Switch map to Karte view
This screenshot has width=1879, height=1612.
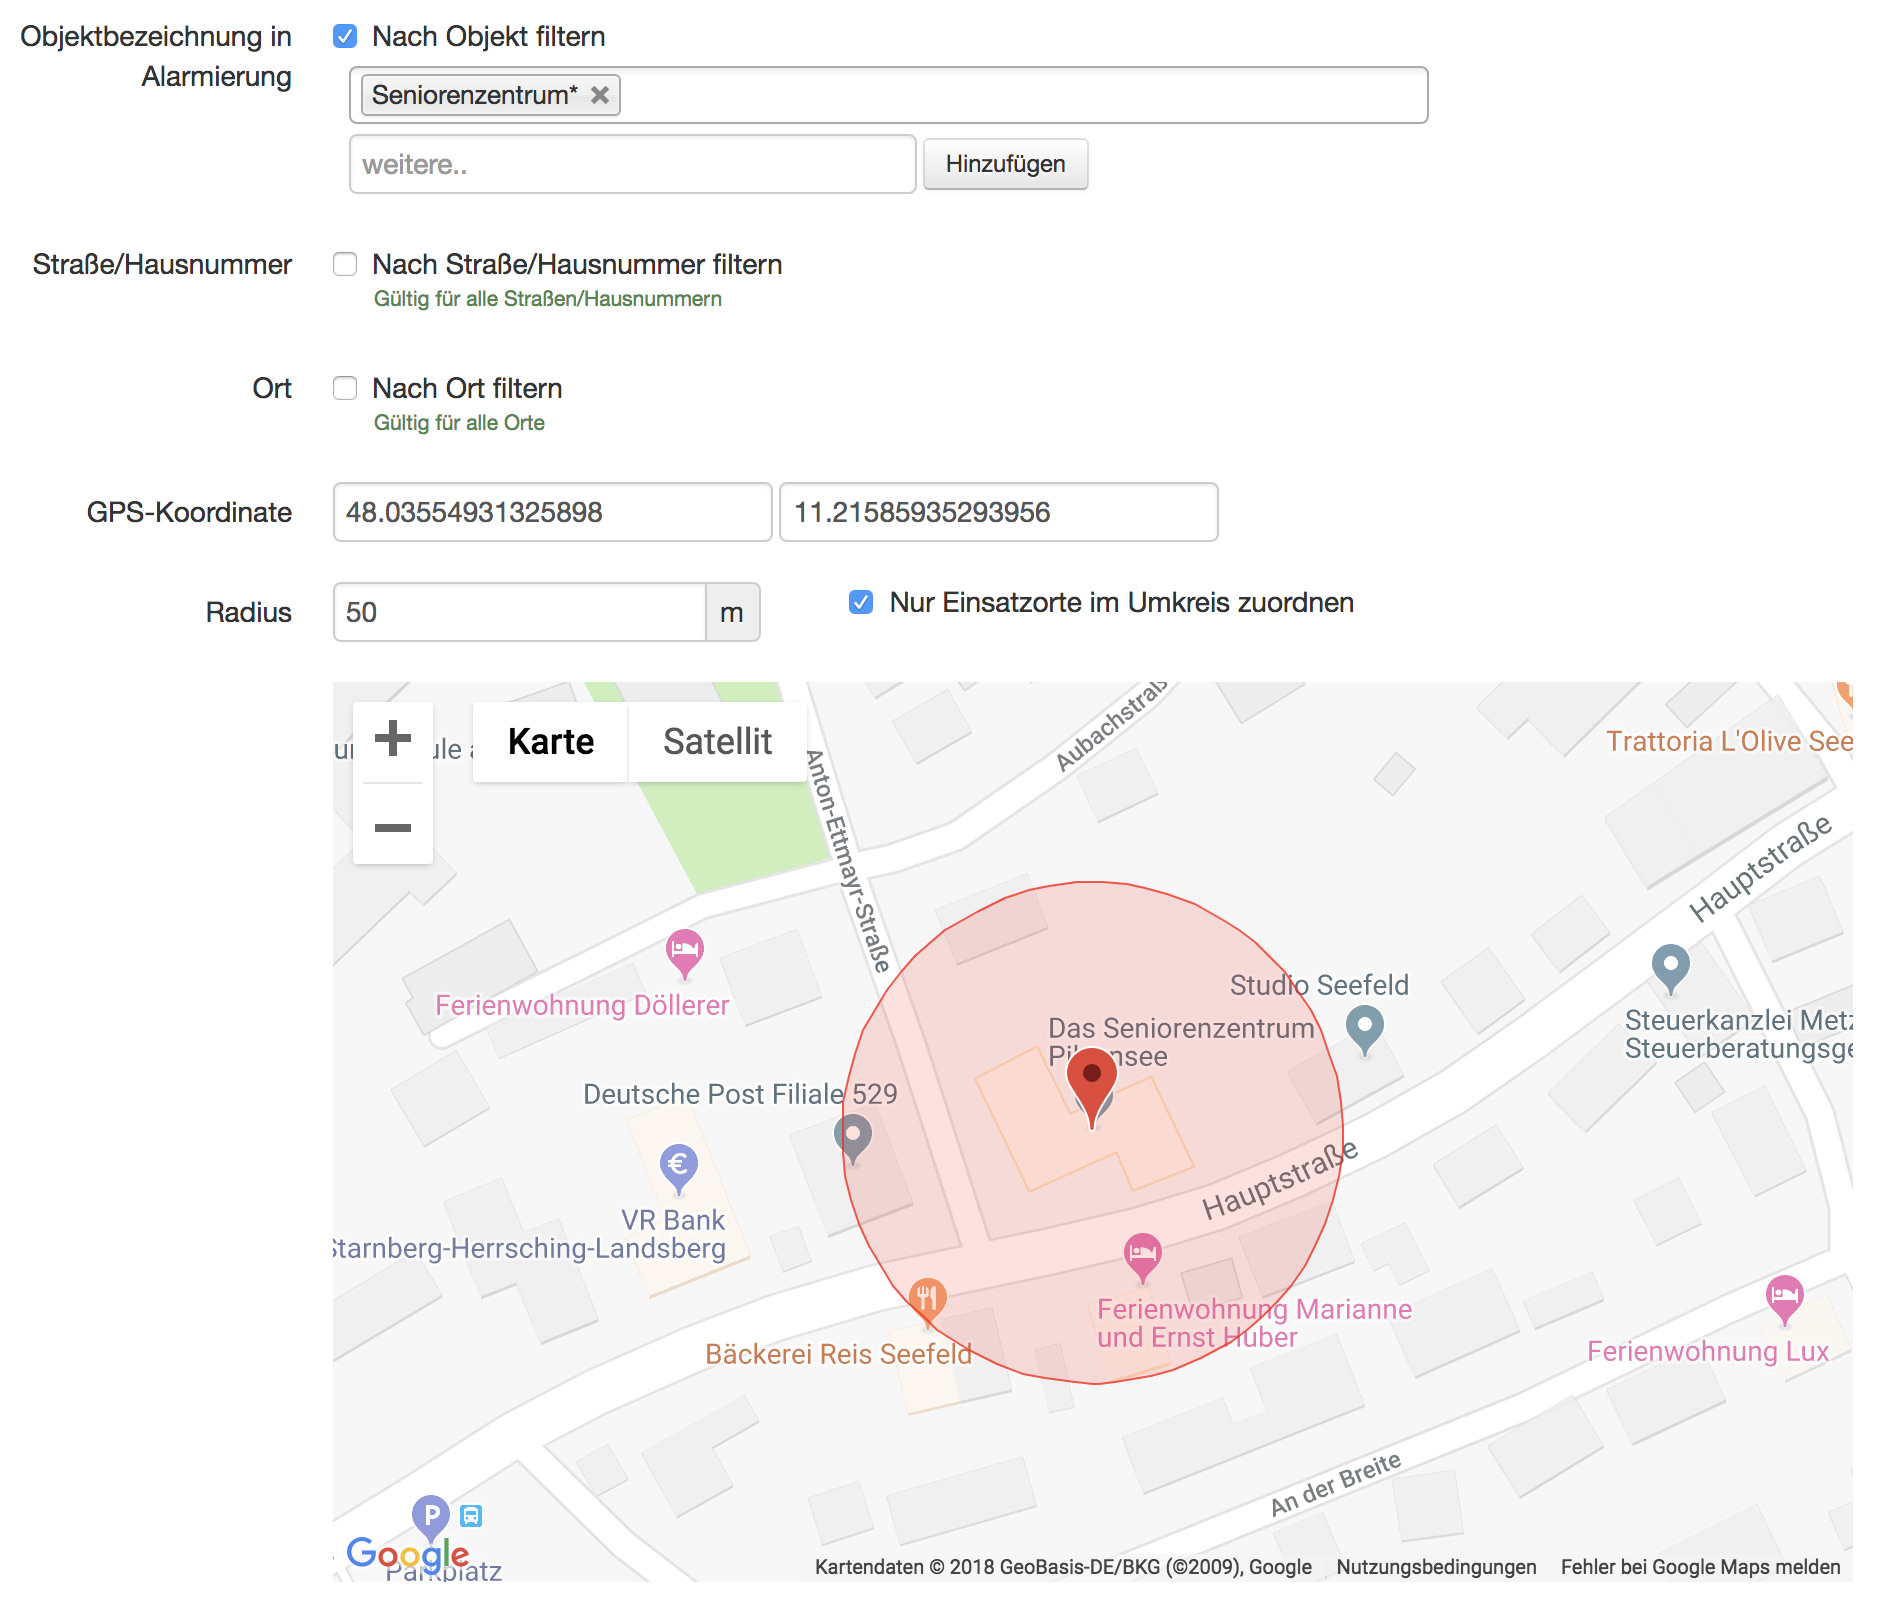pos(550,742)
